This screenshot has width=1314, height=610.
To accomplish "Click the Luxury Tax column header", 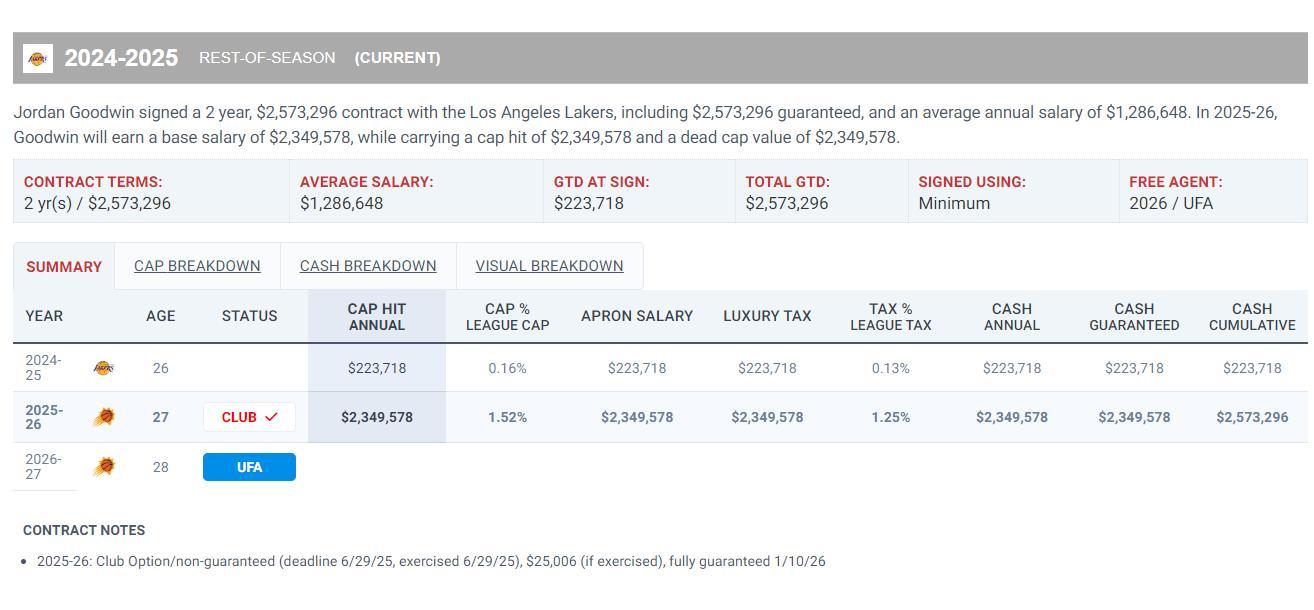I will [767, 316].
